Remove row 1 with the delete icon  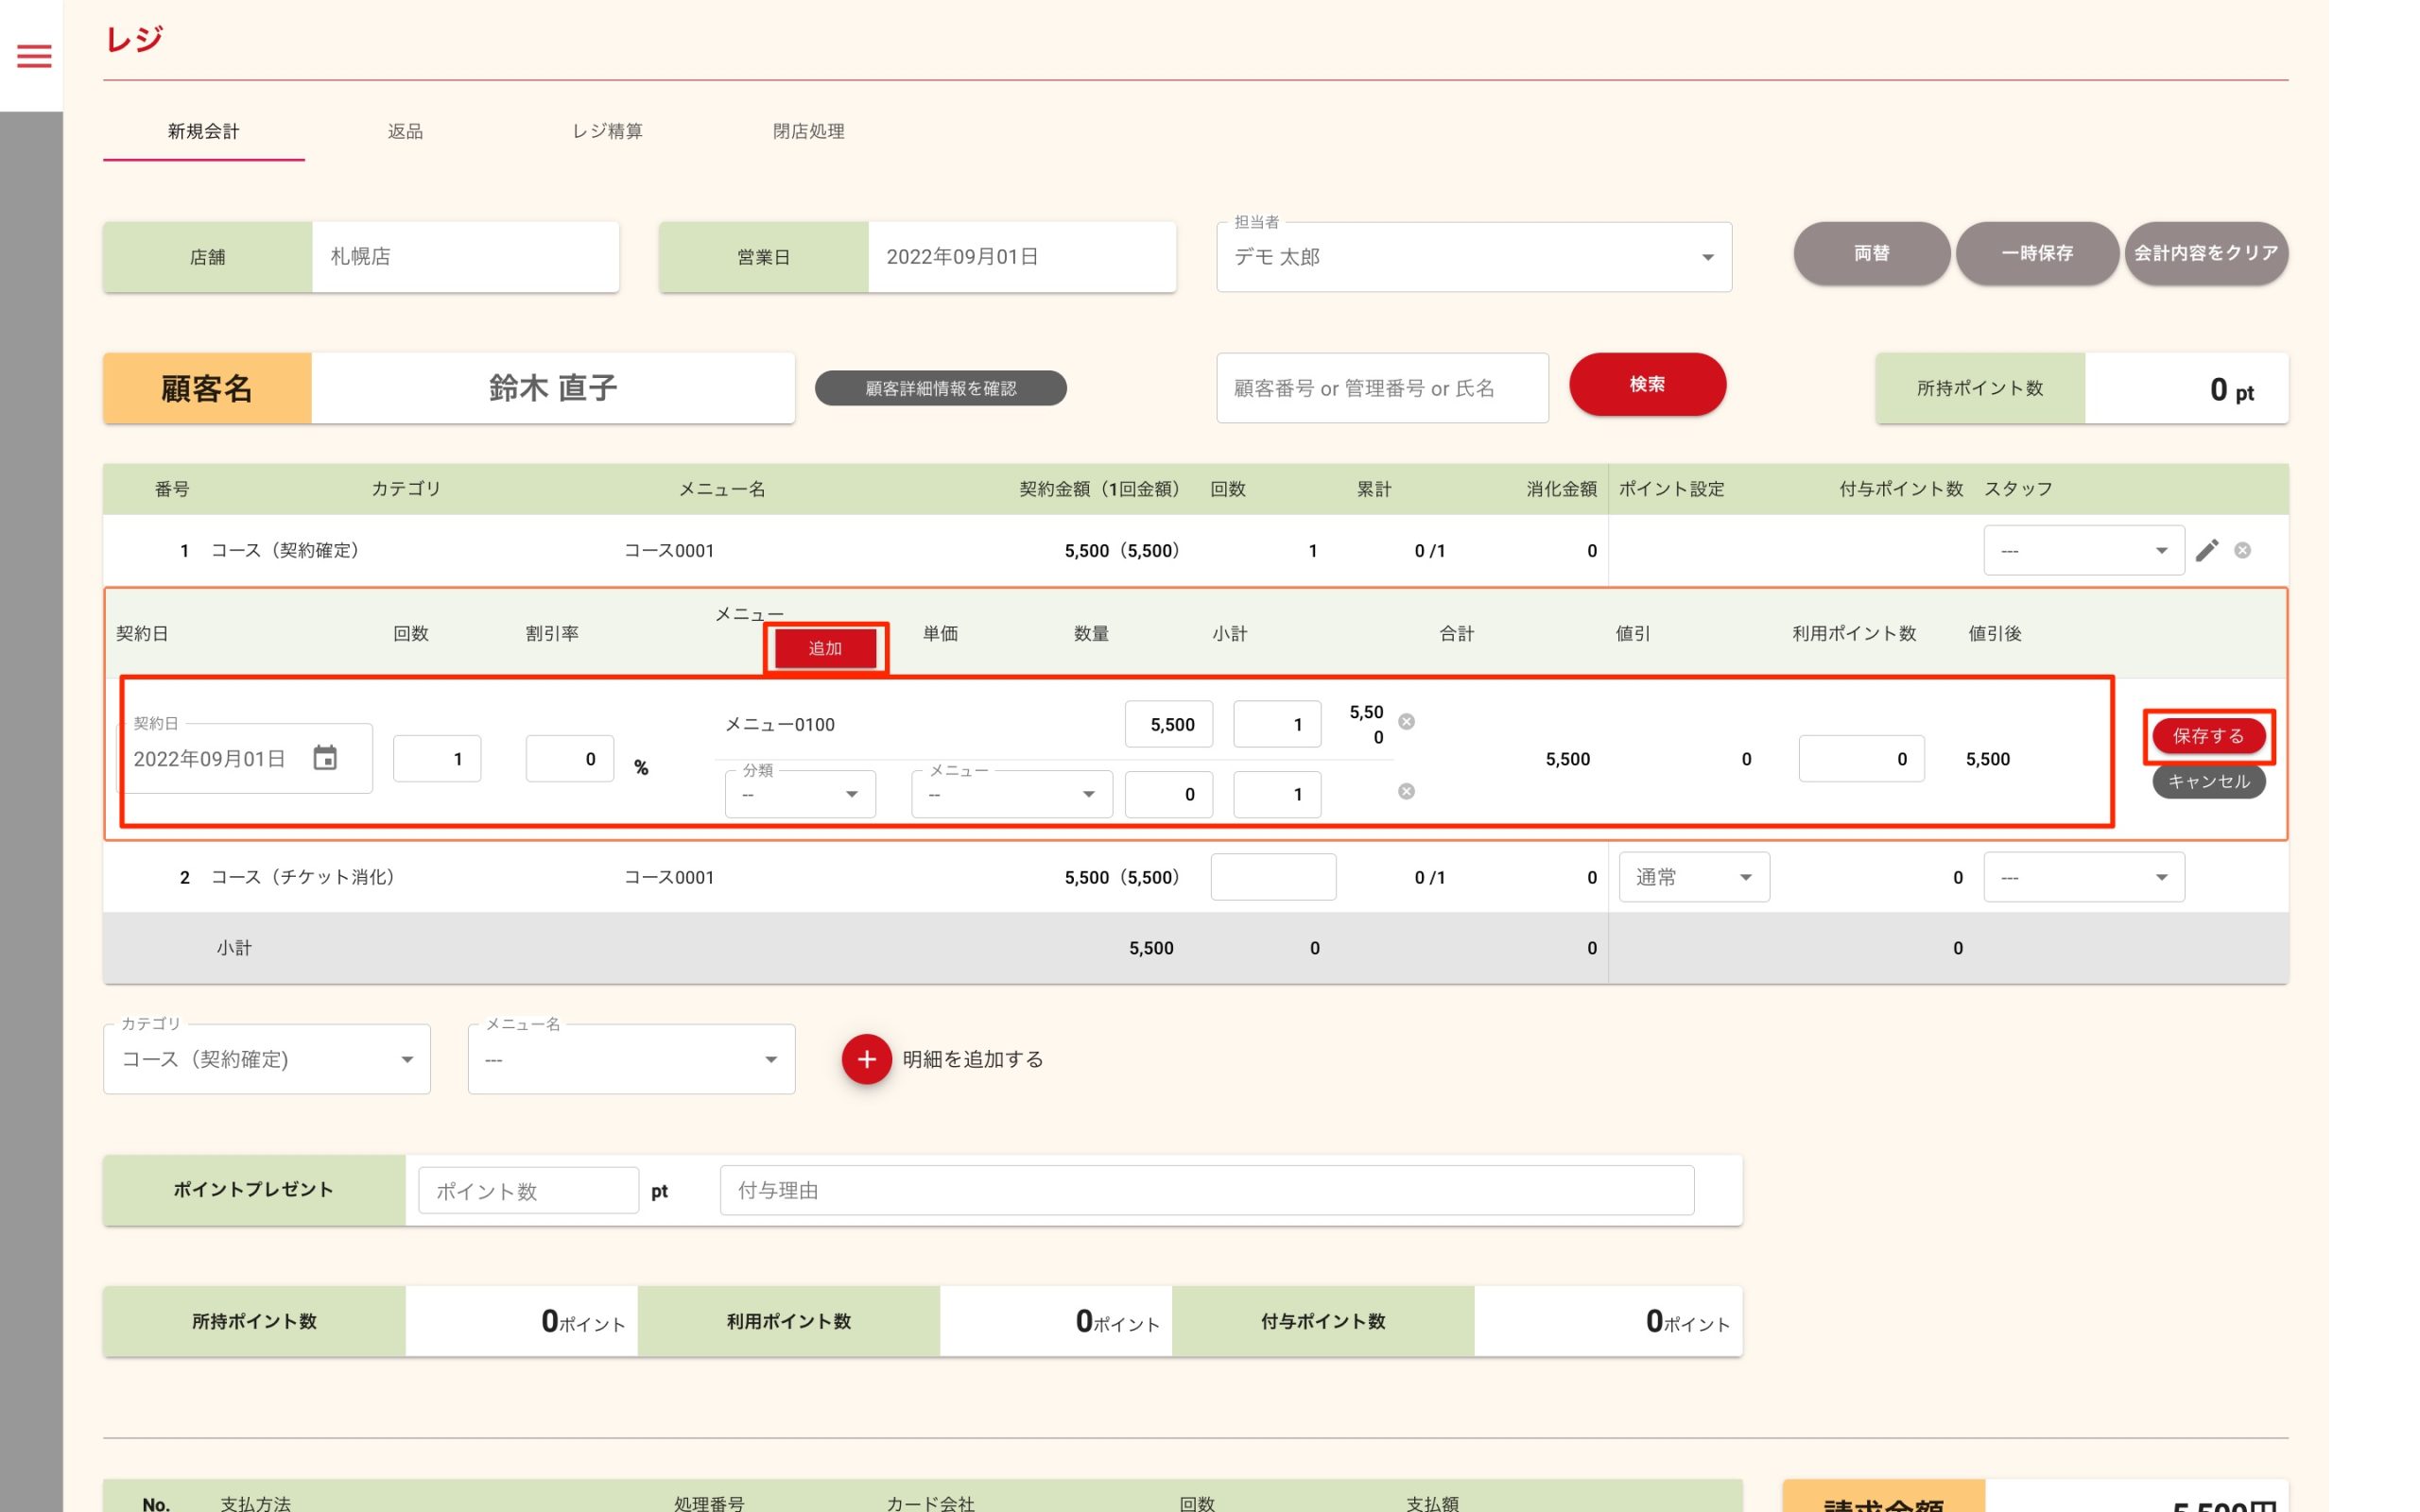tap(2243, 550)
